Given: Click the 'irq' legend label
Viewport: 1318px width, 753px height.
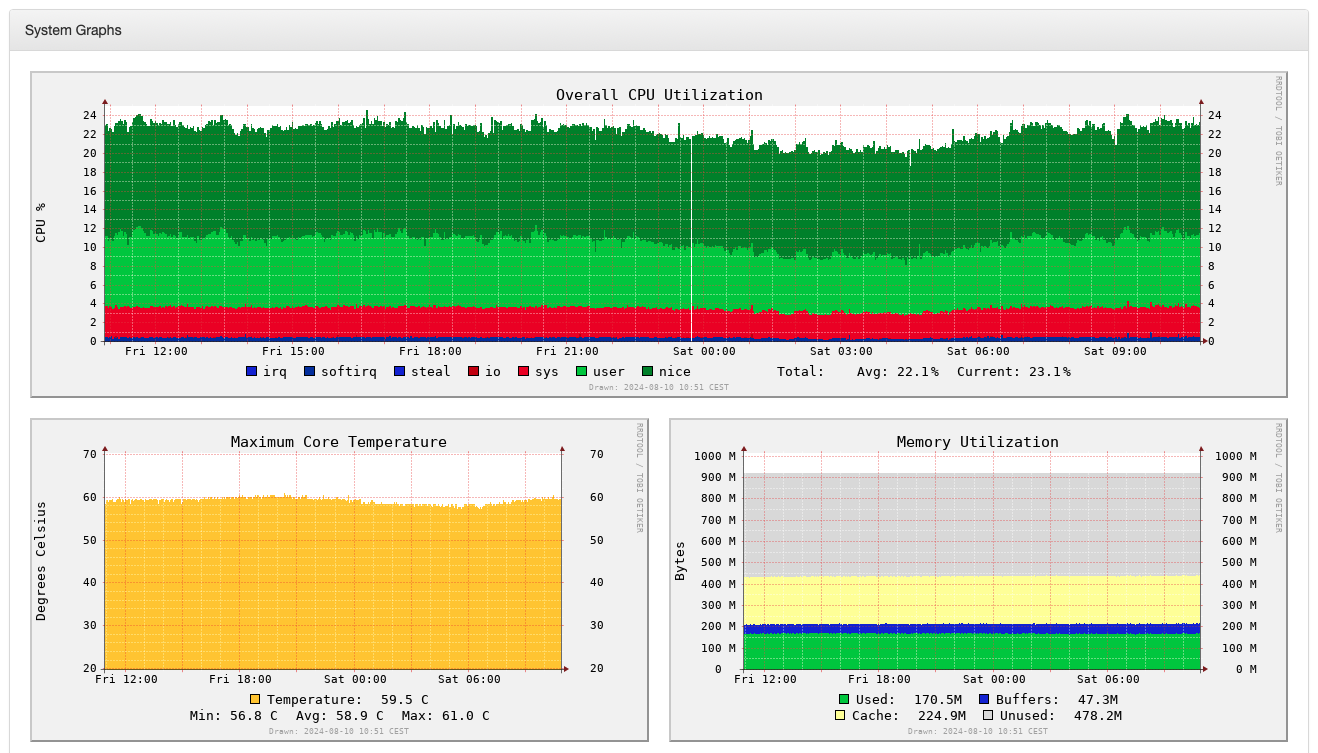Looking at the screenshot, I should click(x=274, y=371).
